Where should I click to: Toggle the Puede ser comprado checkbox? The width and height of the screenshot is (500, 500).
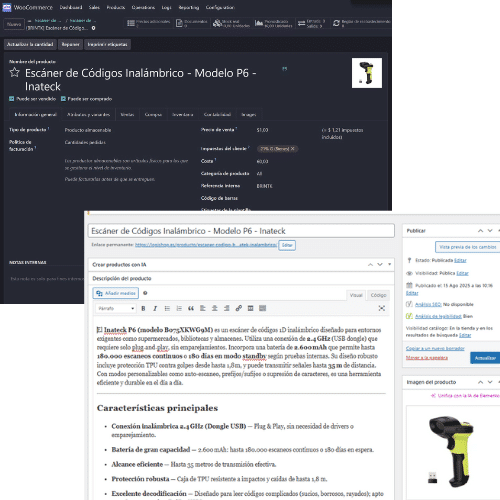[x=63, y=99]
